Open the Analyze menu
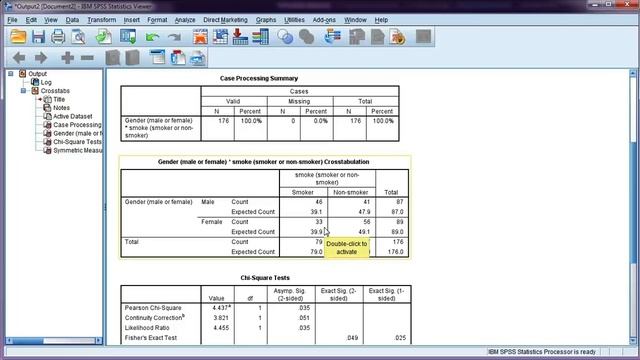640x360 pixels. (x=185, y=20)
